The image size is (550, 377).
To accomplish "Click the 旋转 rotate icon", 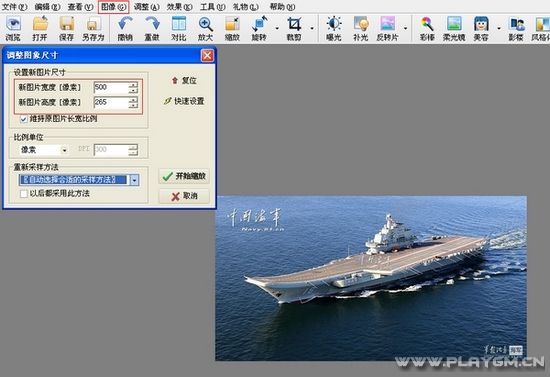I will pos(260,24).
